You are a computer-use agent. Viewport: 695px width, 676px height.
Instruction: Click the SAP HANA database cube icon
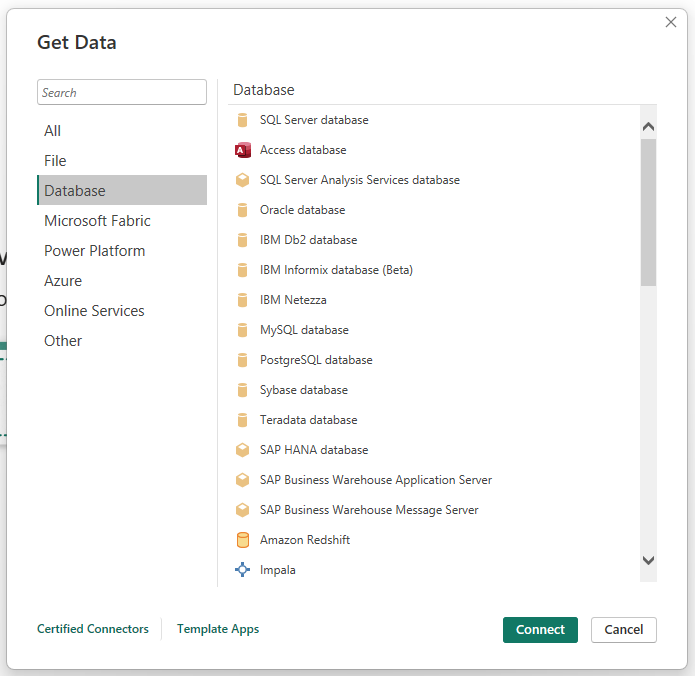[x=242, y=450]
